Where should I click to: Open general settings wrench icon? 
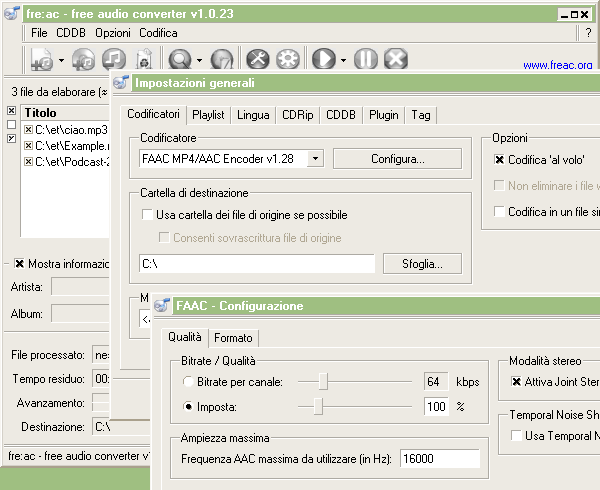coord(257,60)
